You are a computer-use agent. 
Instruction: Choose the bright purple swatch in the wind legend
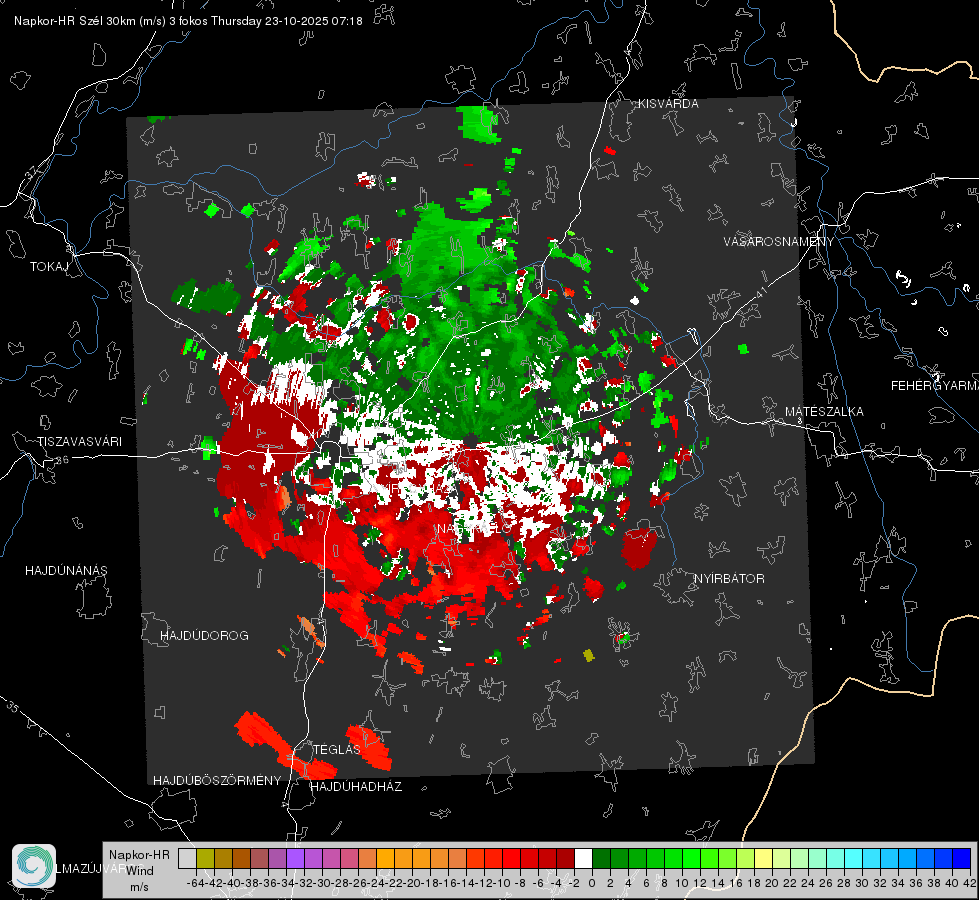coord(295,858)
